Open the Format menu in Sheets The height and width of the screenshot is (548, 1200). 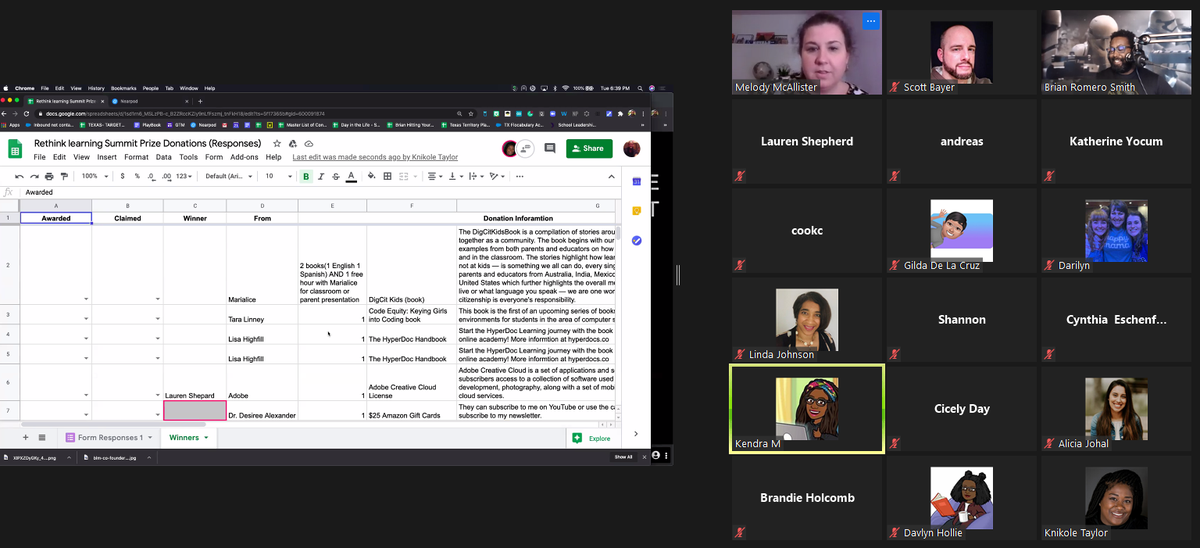click(x=136, y=157)
